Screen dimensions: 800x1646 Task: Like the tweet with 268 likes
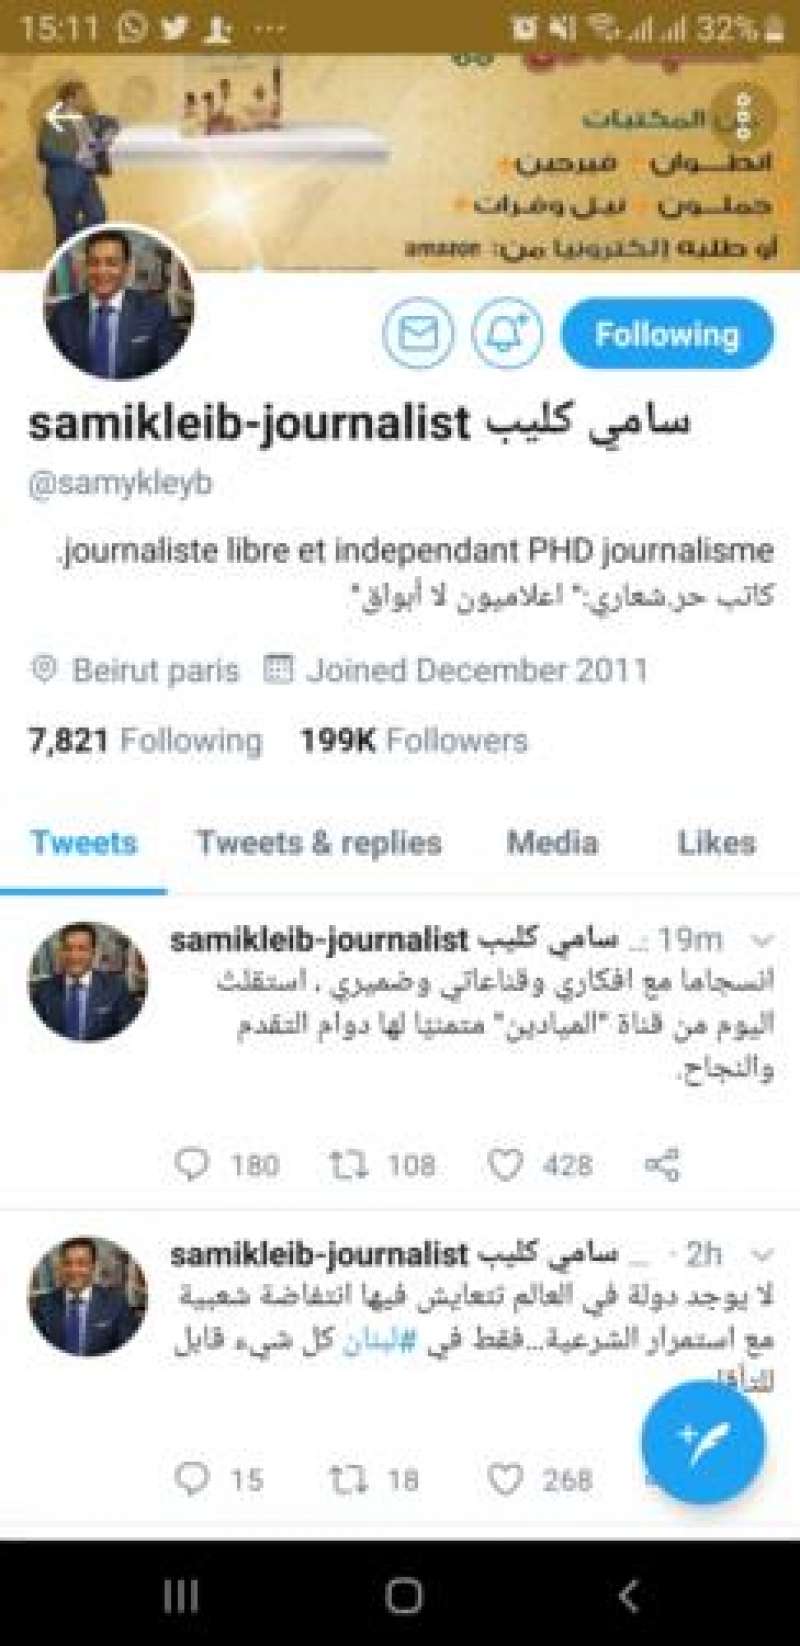[505, 1479]
